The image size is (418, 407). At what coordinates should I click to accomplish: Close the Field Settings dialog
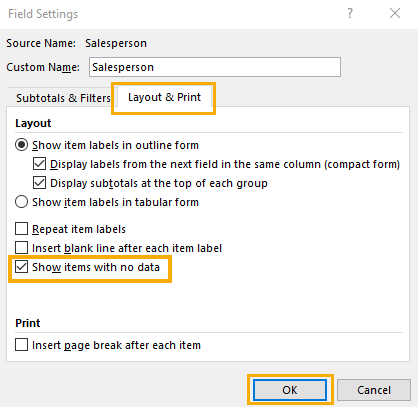pyautogui.click(x=395, y=13)
